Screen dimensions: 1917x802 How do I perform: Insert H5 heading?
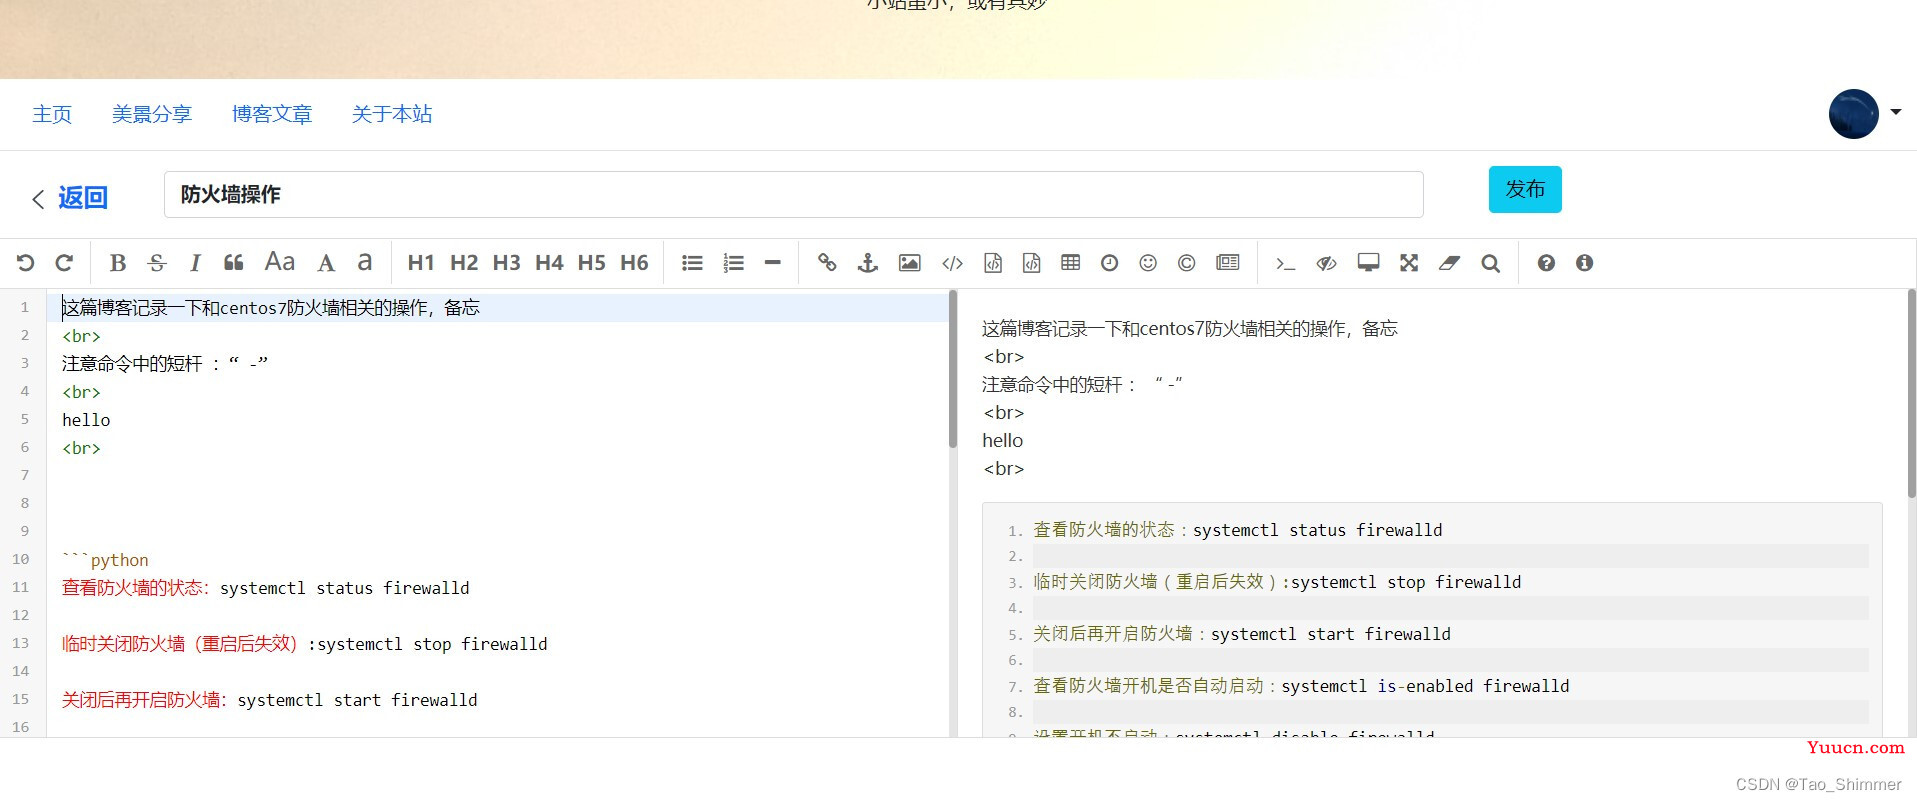[x=592, y=263]
